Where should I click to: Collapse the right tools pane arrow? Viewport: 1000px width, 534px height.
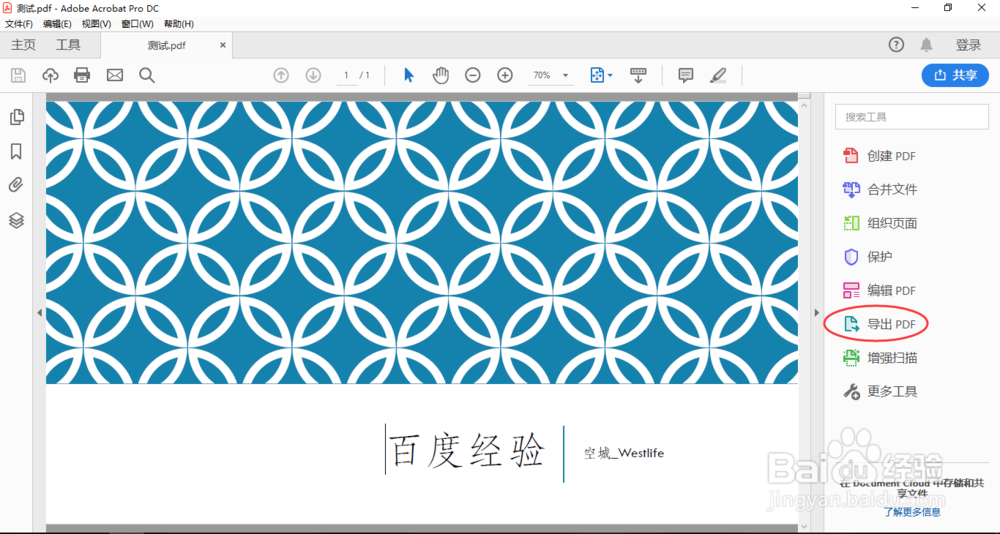pyautogui.click(x=816, y=313)
